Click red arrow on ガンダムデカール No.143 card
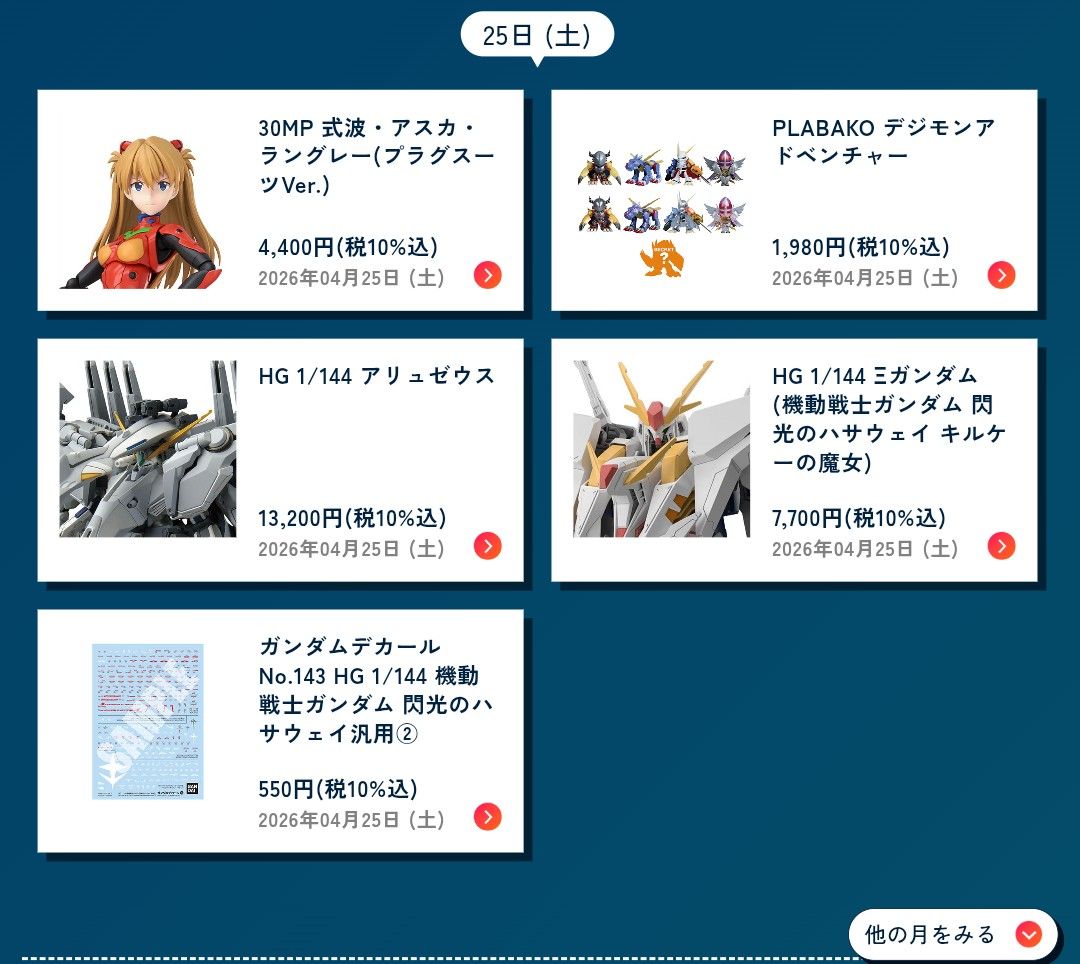1080x964 pixels. (x=488, y=817)
